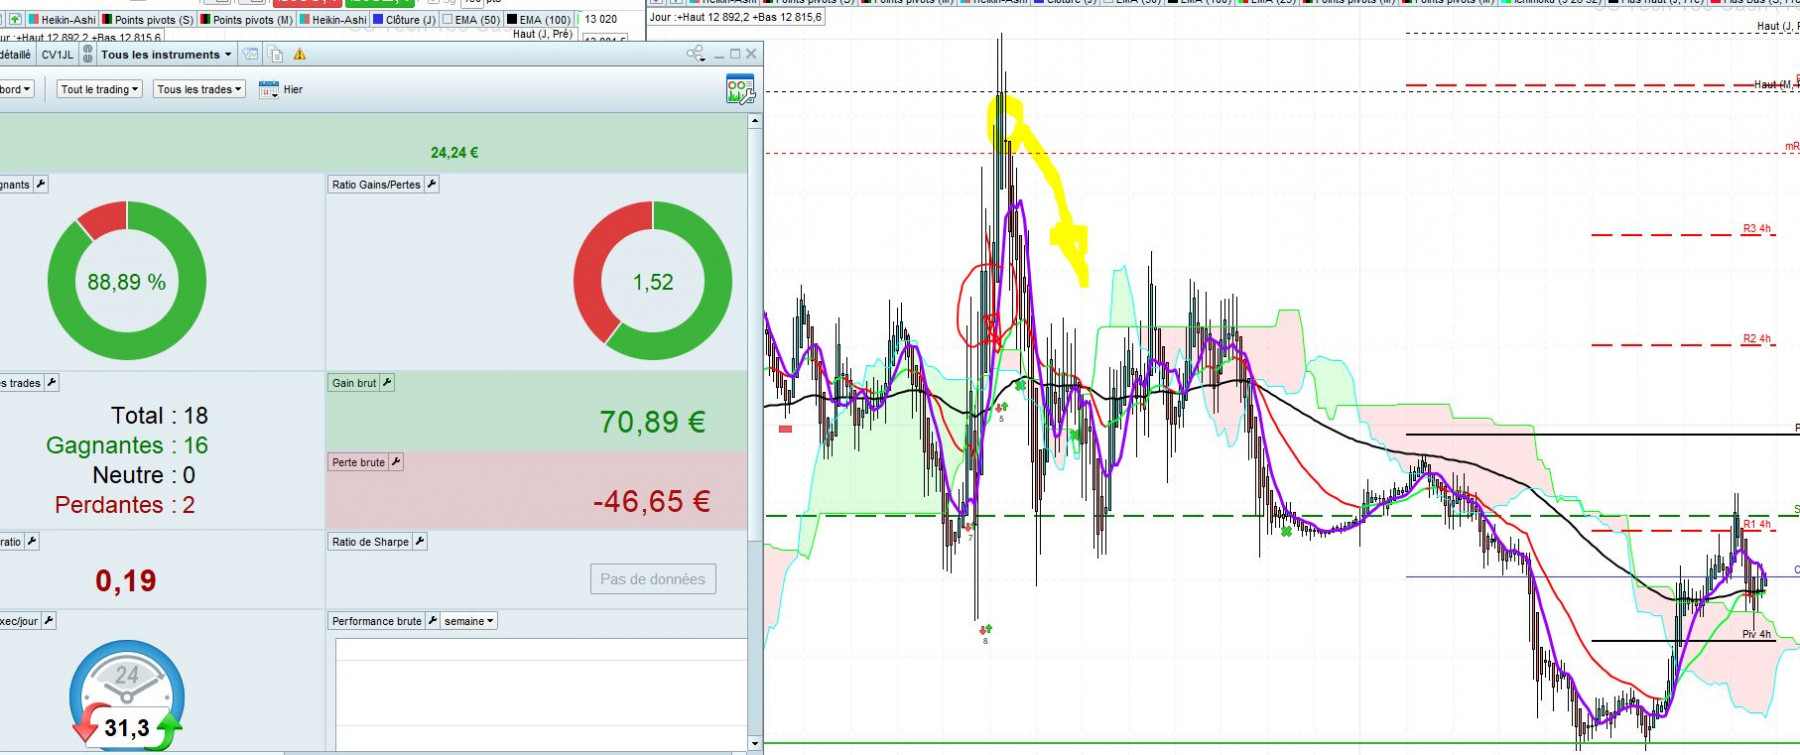Click the 70,89 € gross gain value
Screen dimensions: 1800x755
click(653, 422)
